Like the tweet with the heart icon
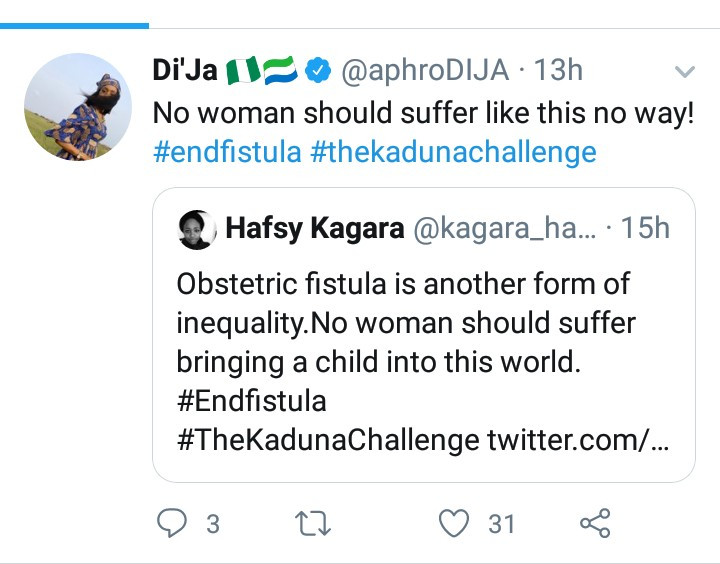Screen dimensions: 720x564 [x=455, y=523]
